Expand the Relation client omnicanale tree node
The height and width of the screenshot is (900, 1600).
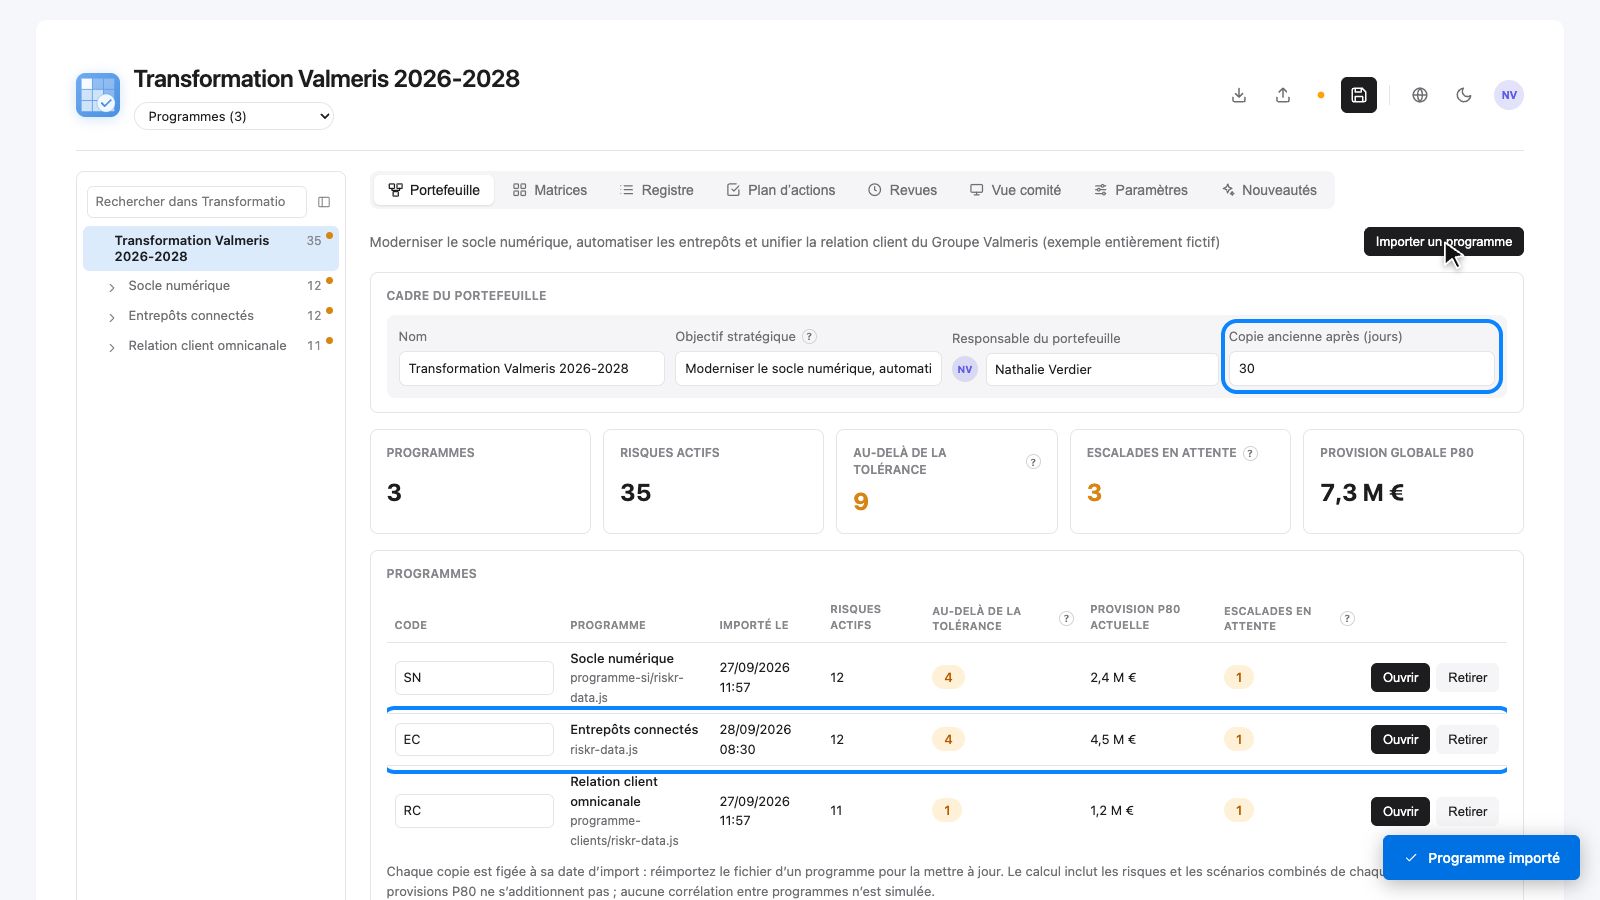pyautogui.click(x=111, y=347)
